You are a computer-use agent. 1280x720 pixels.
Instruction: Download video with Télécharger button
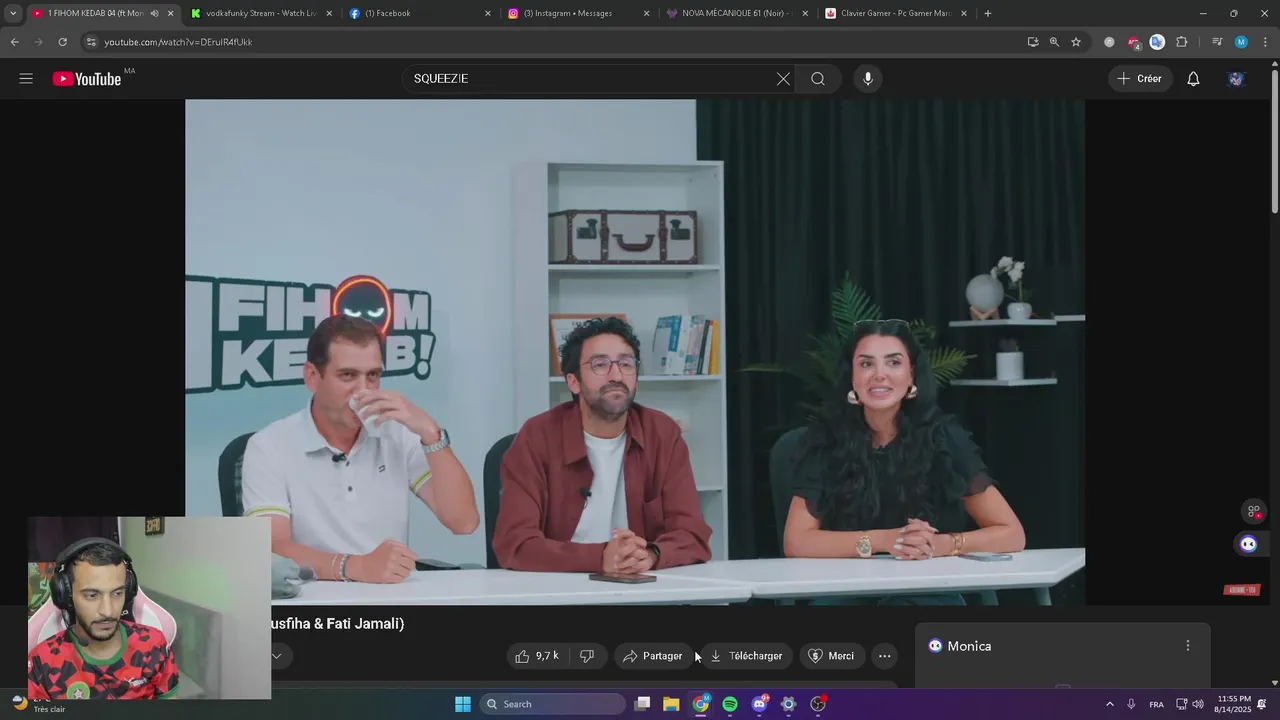coord(746,656)
